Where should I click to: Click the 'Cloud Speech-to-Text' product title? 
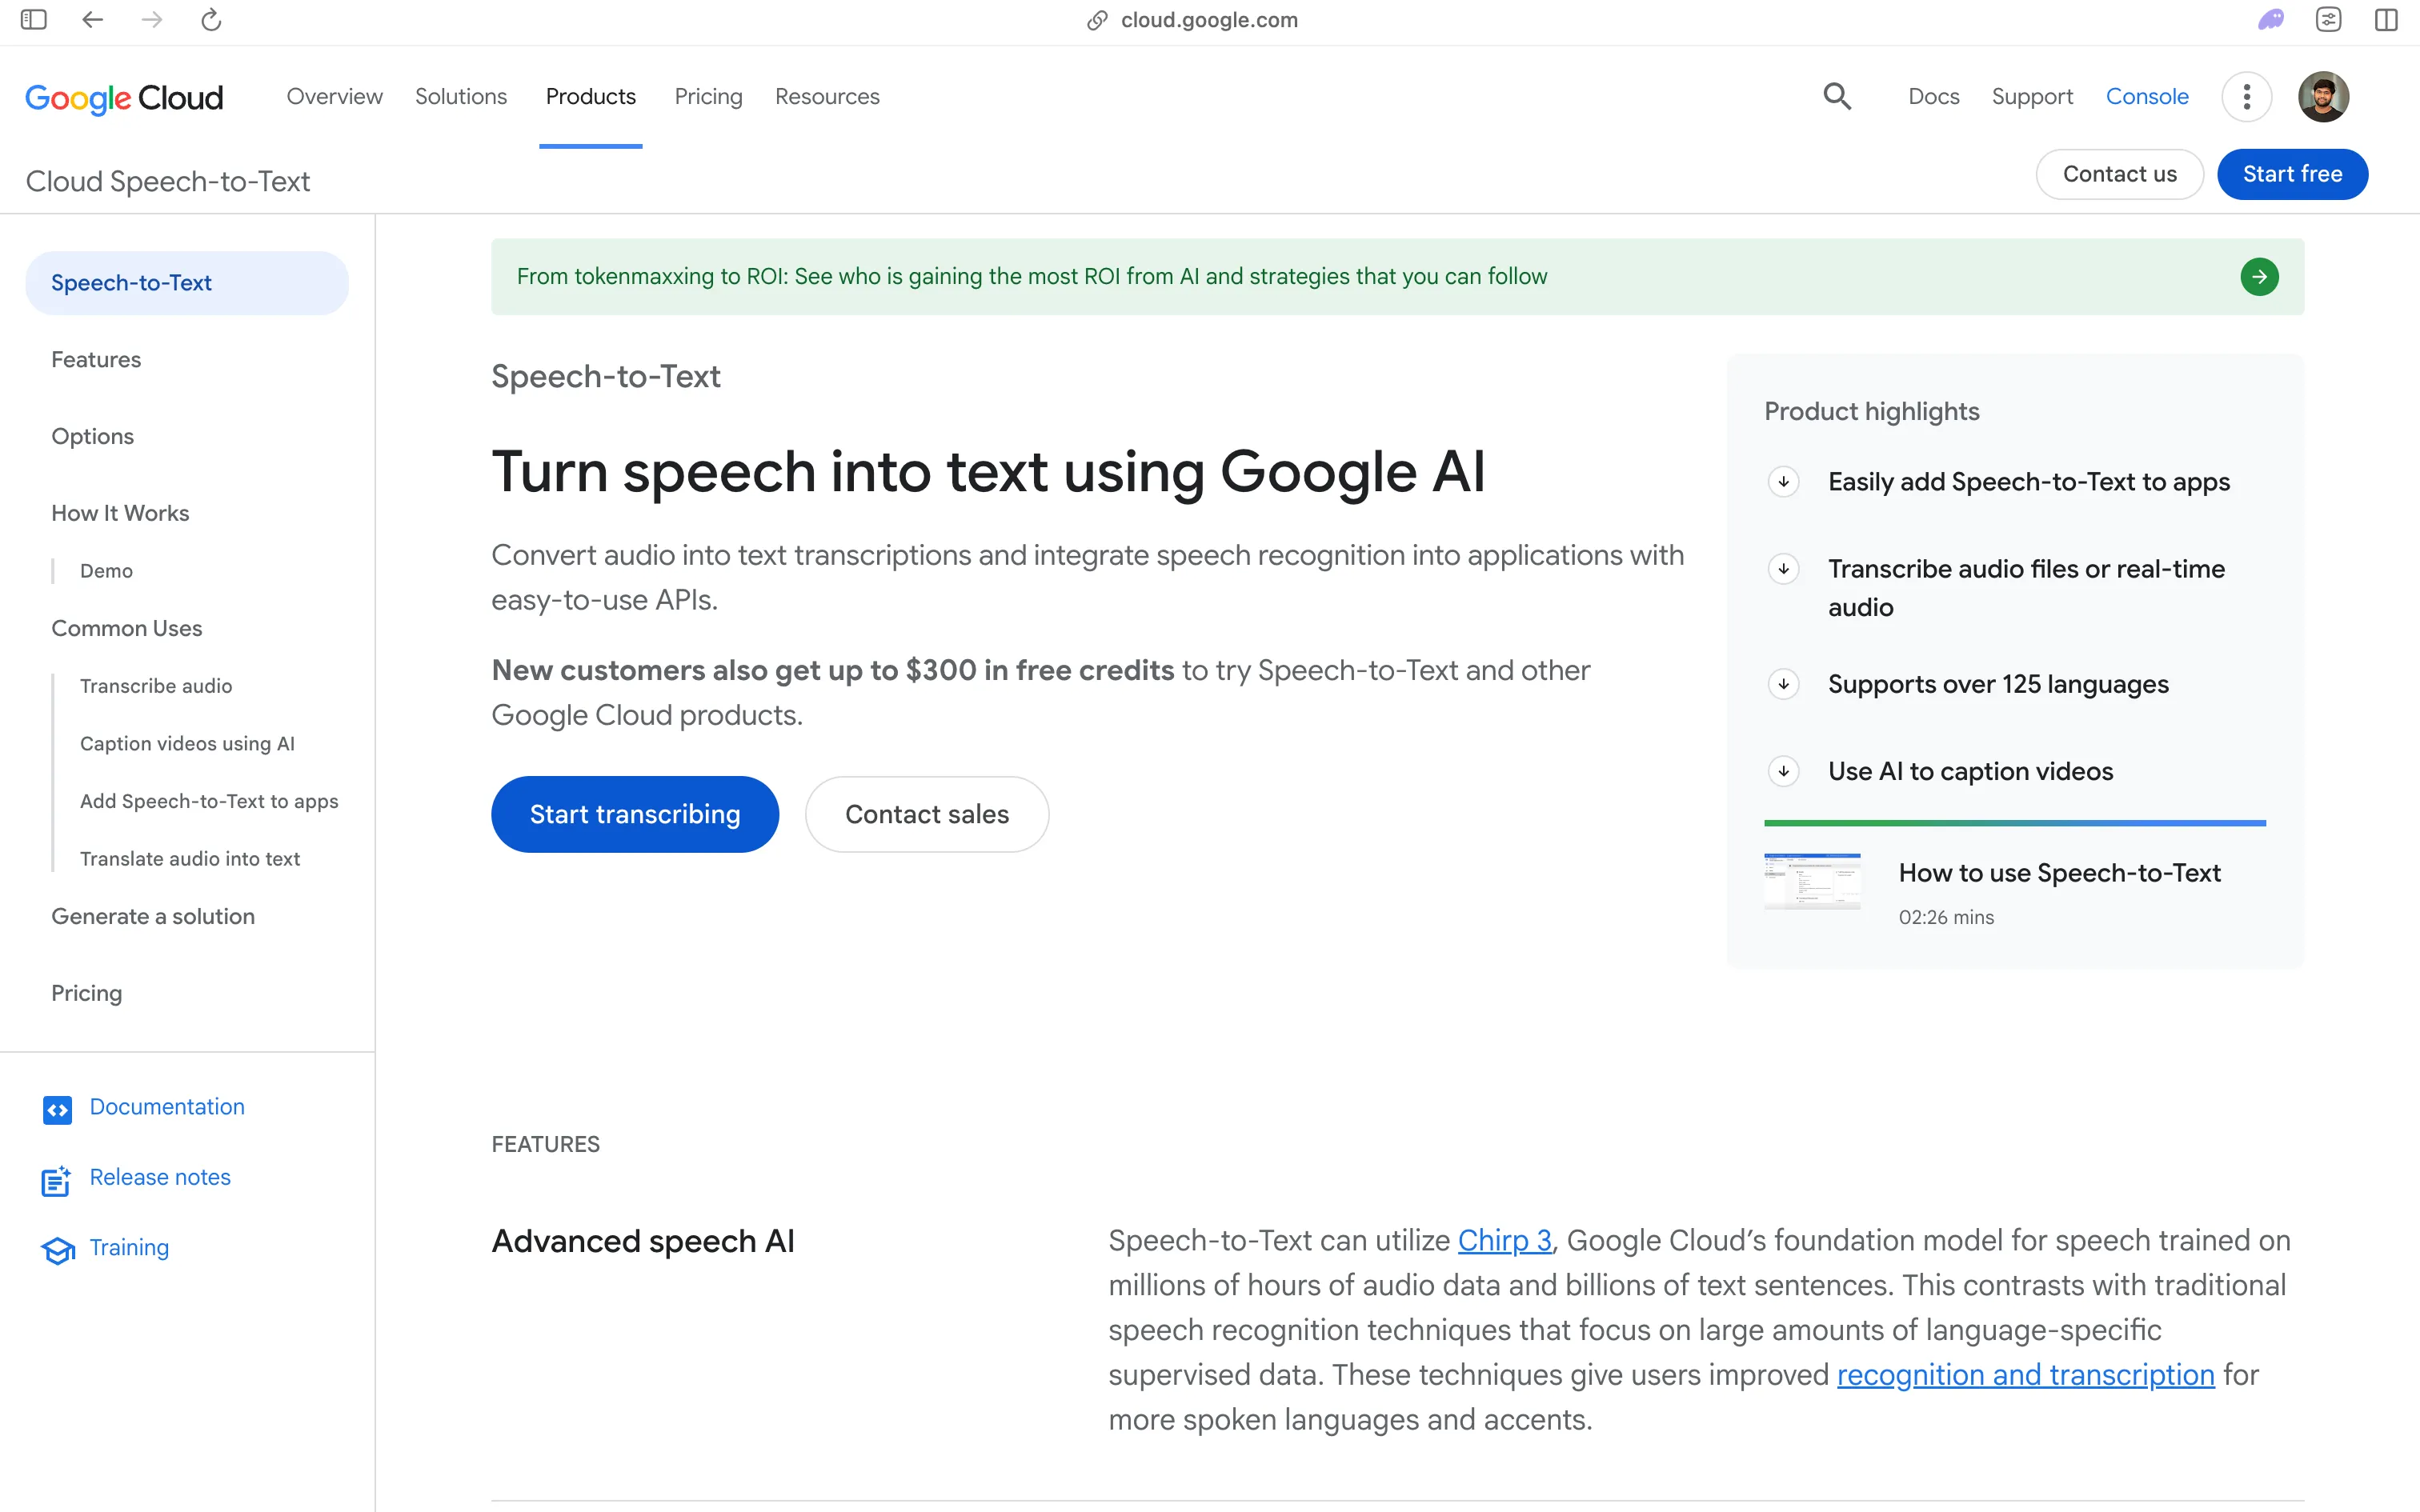pyautogui.click(x=168, y=181)
